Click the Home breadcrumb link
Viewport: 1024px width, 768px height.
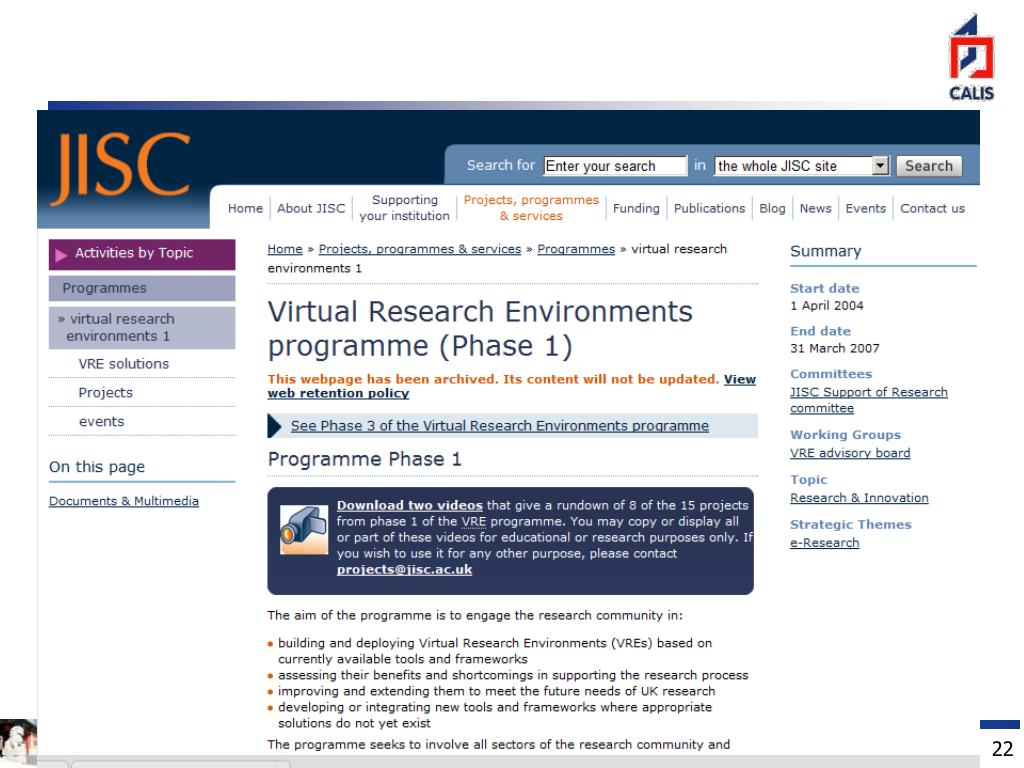[285, 249]
